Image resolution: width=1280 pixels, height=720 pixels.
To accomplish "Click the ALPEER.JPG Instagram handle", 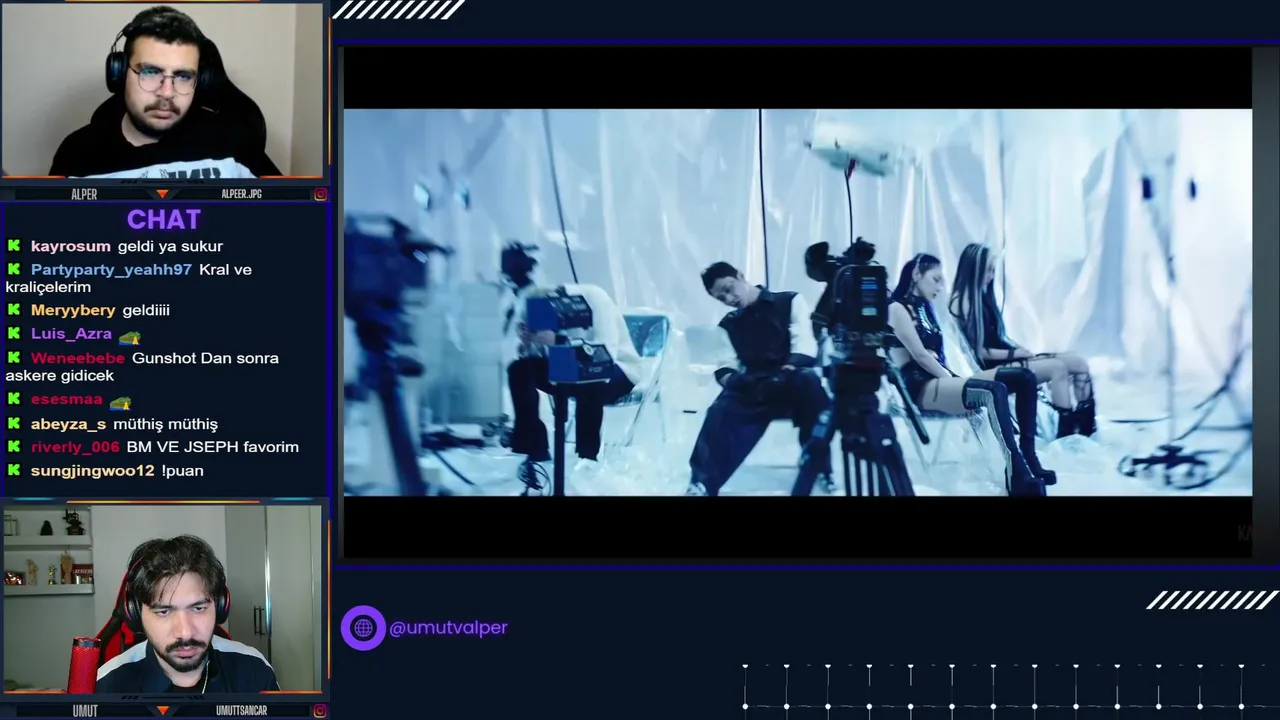I will (x=241, y=194).
